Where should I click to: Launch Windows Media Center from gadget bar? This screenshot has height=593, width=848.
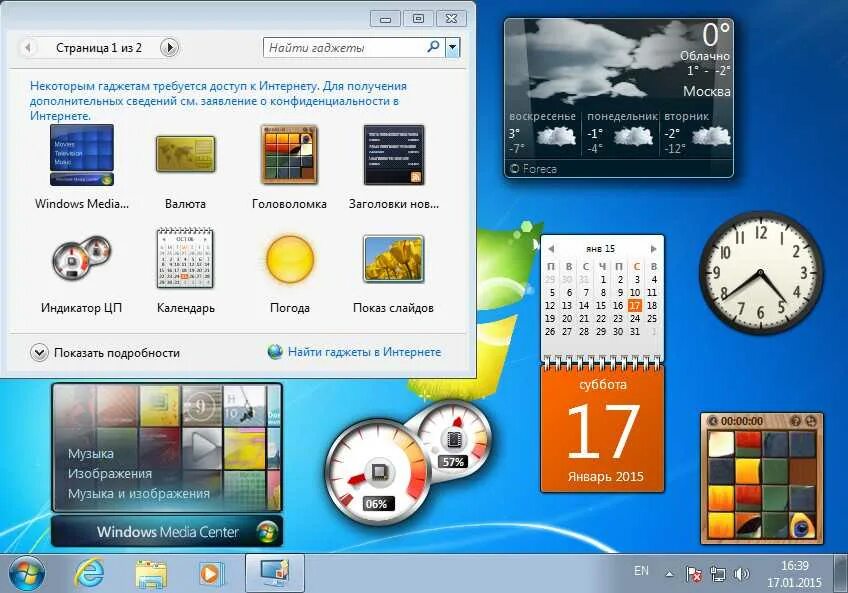167,531
